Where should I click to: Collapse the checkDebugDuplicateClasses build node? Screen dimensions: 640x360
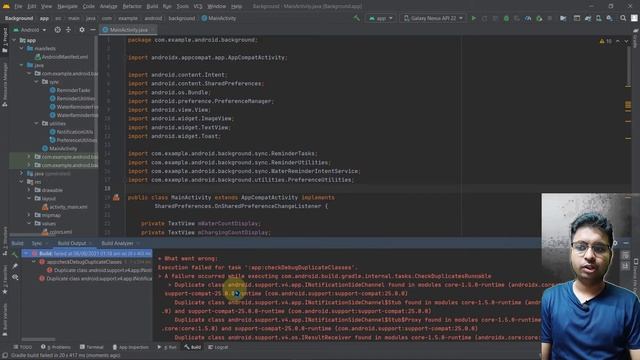point(34,262)
